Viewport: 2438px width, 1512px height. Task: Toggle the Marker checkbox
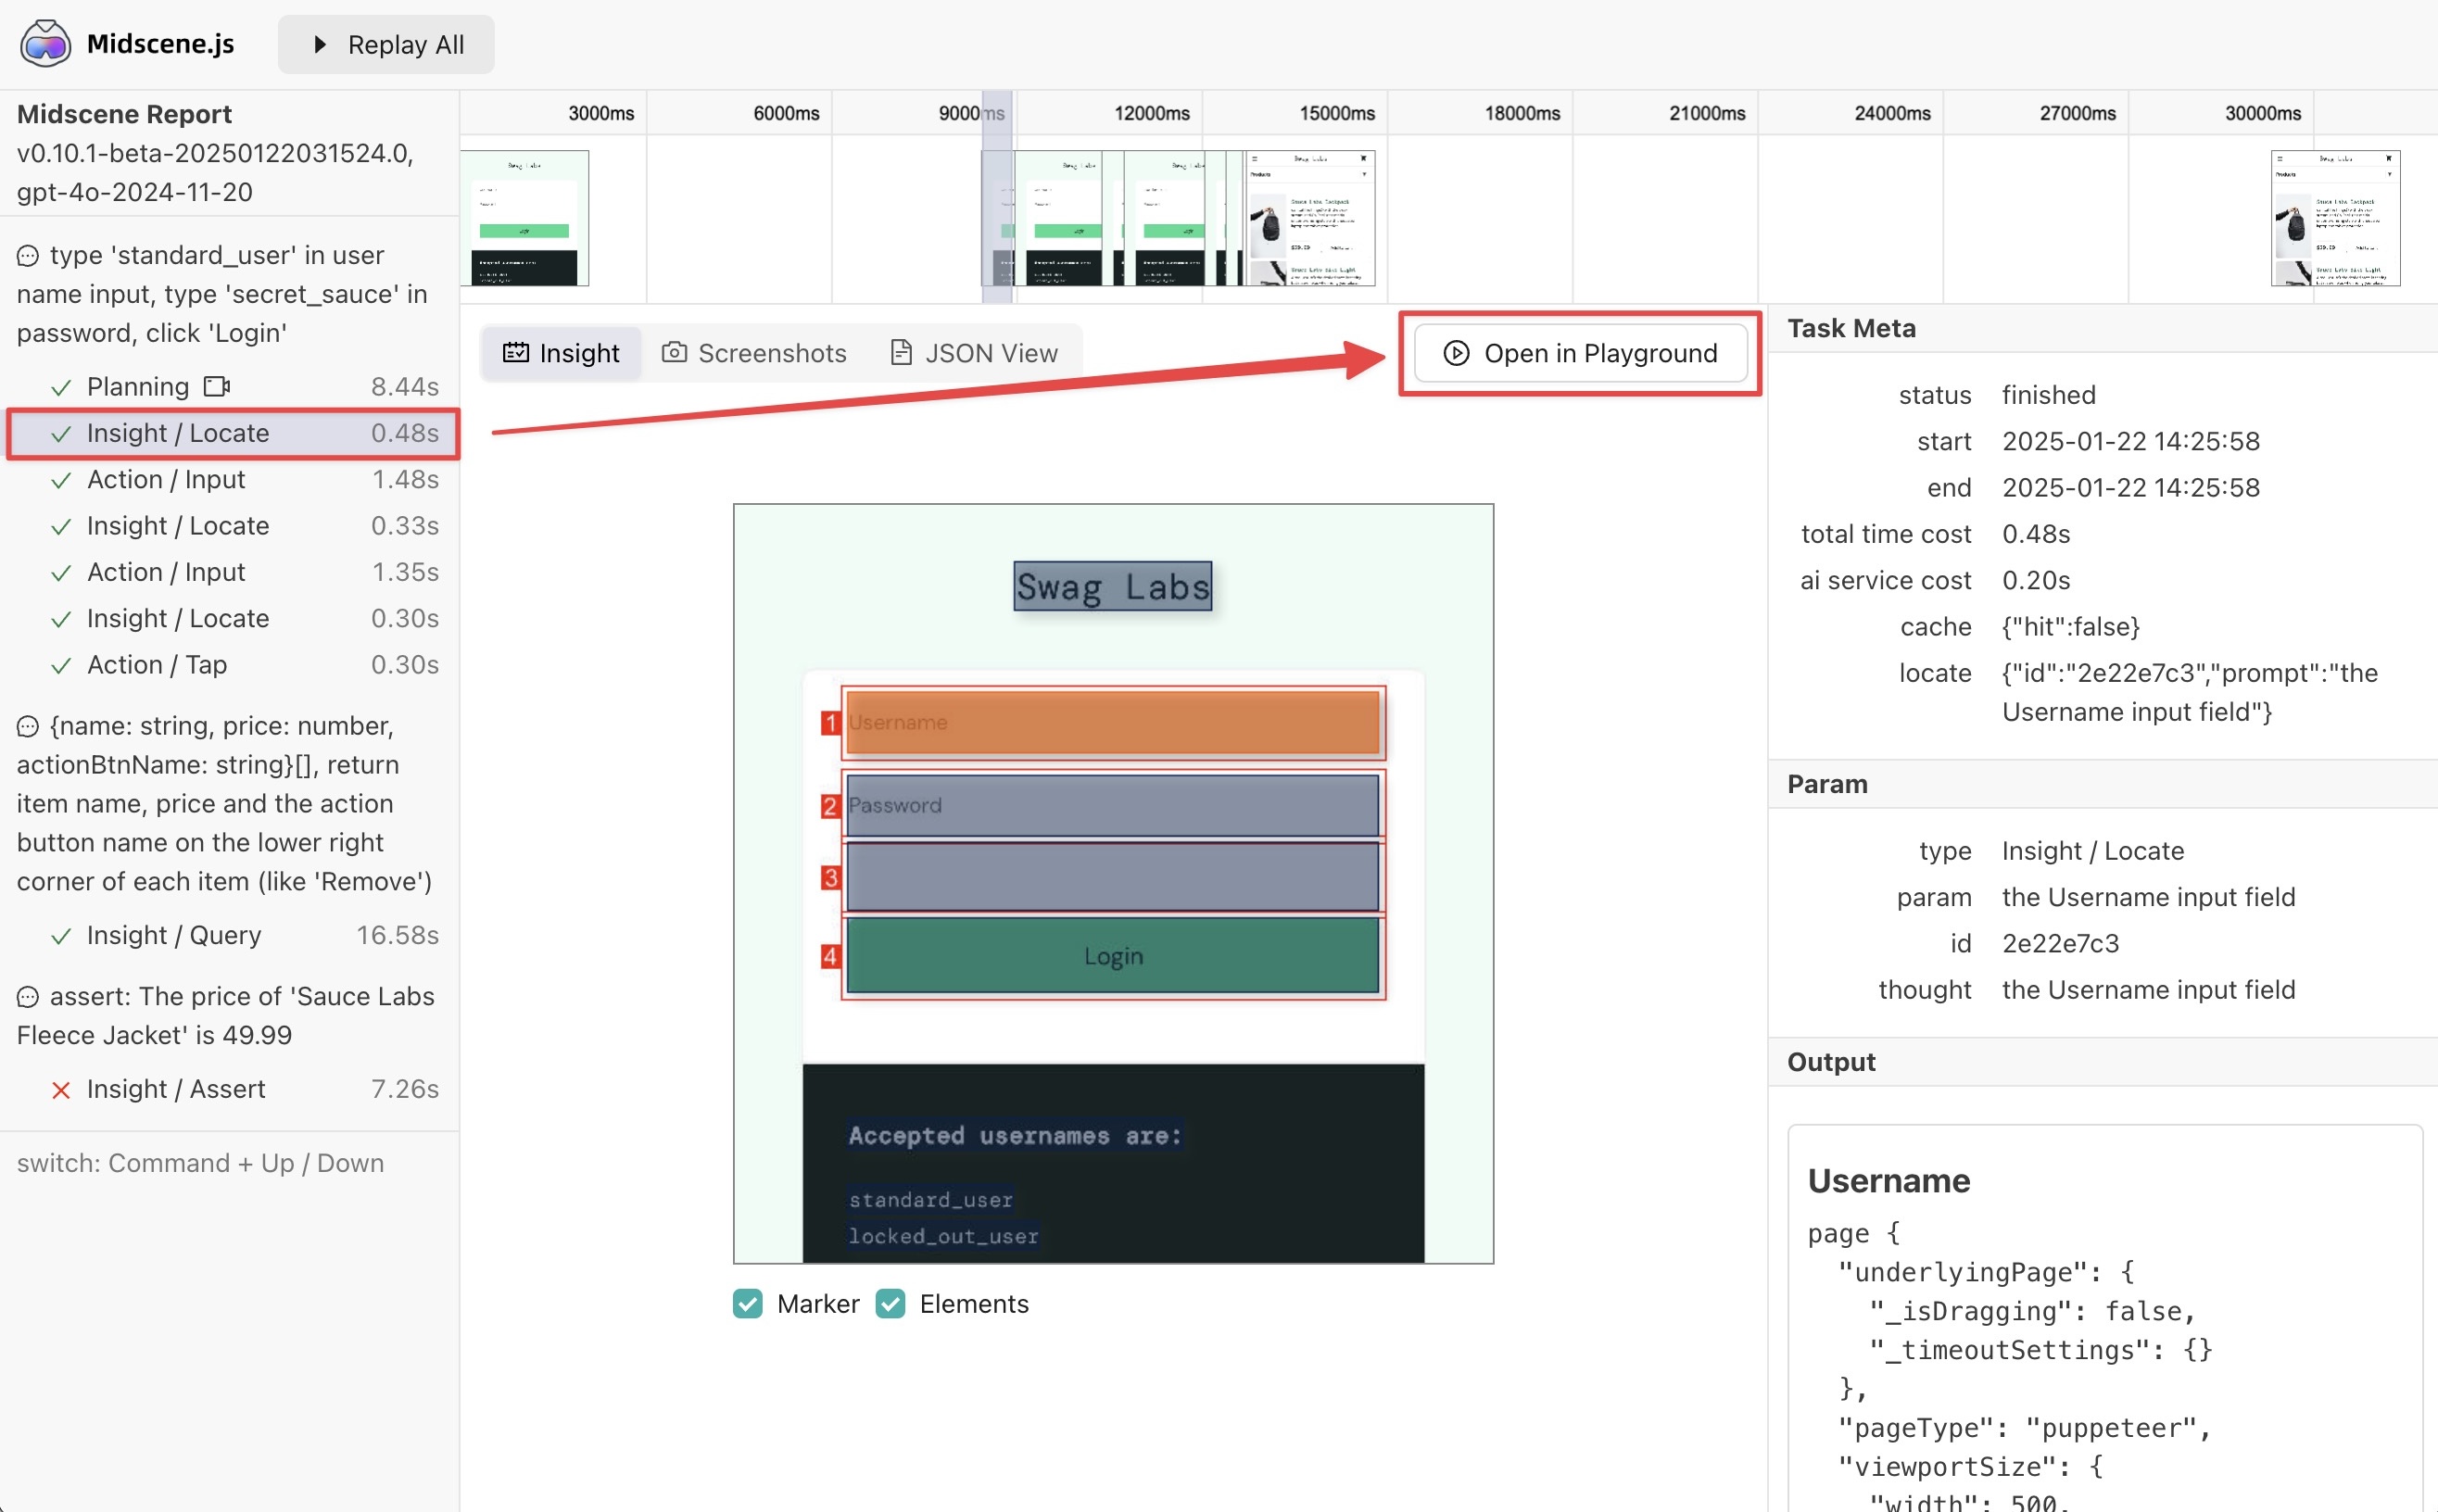[745, 1301]
